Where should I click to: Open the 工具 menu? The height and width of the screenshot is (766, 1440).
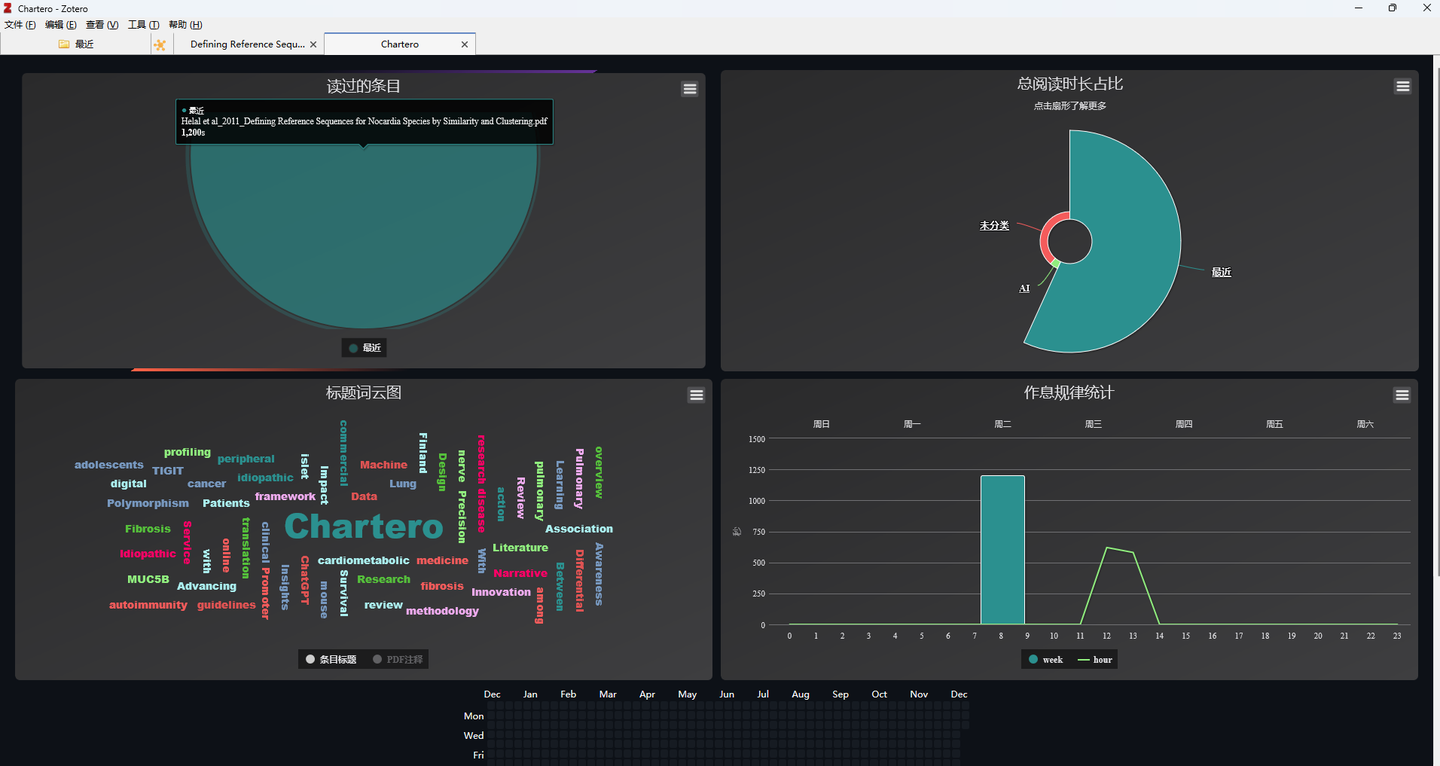tap(143, 25)
